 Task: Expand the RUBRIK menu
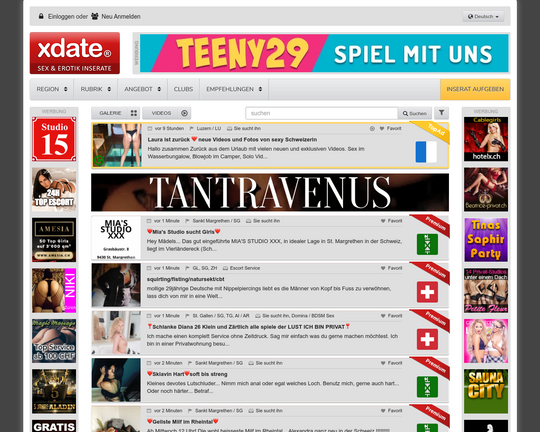pos(95,89)
